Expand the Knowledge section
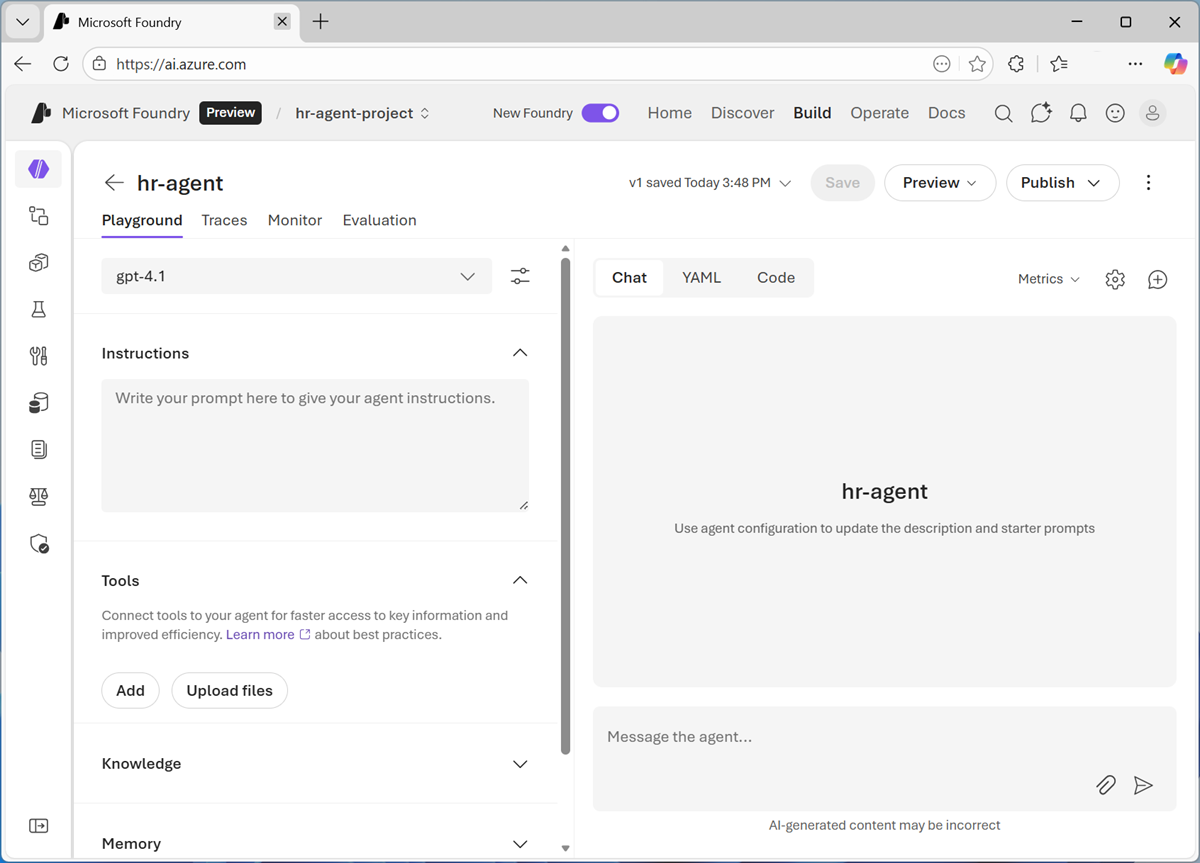 (520, 763)
